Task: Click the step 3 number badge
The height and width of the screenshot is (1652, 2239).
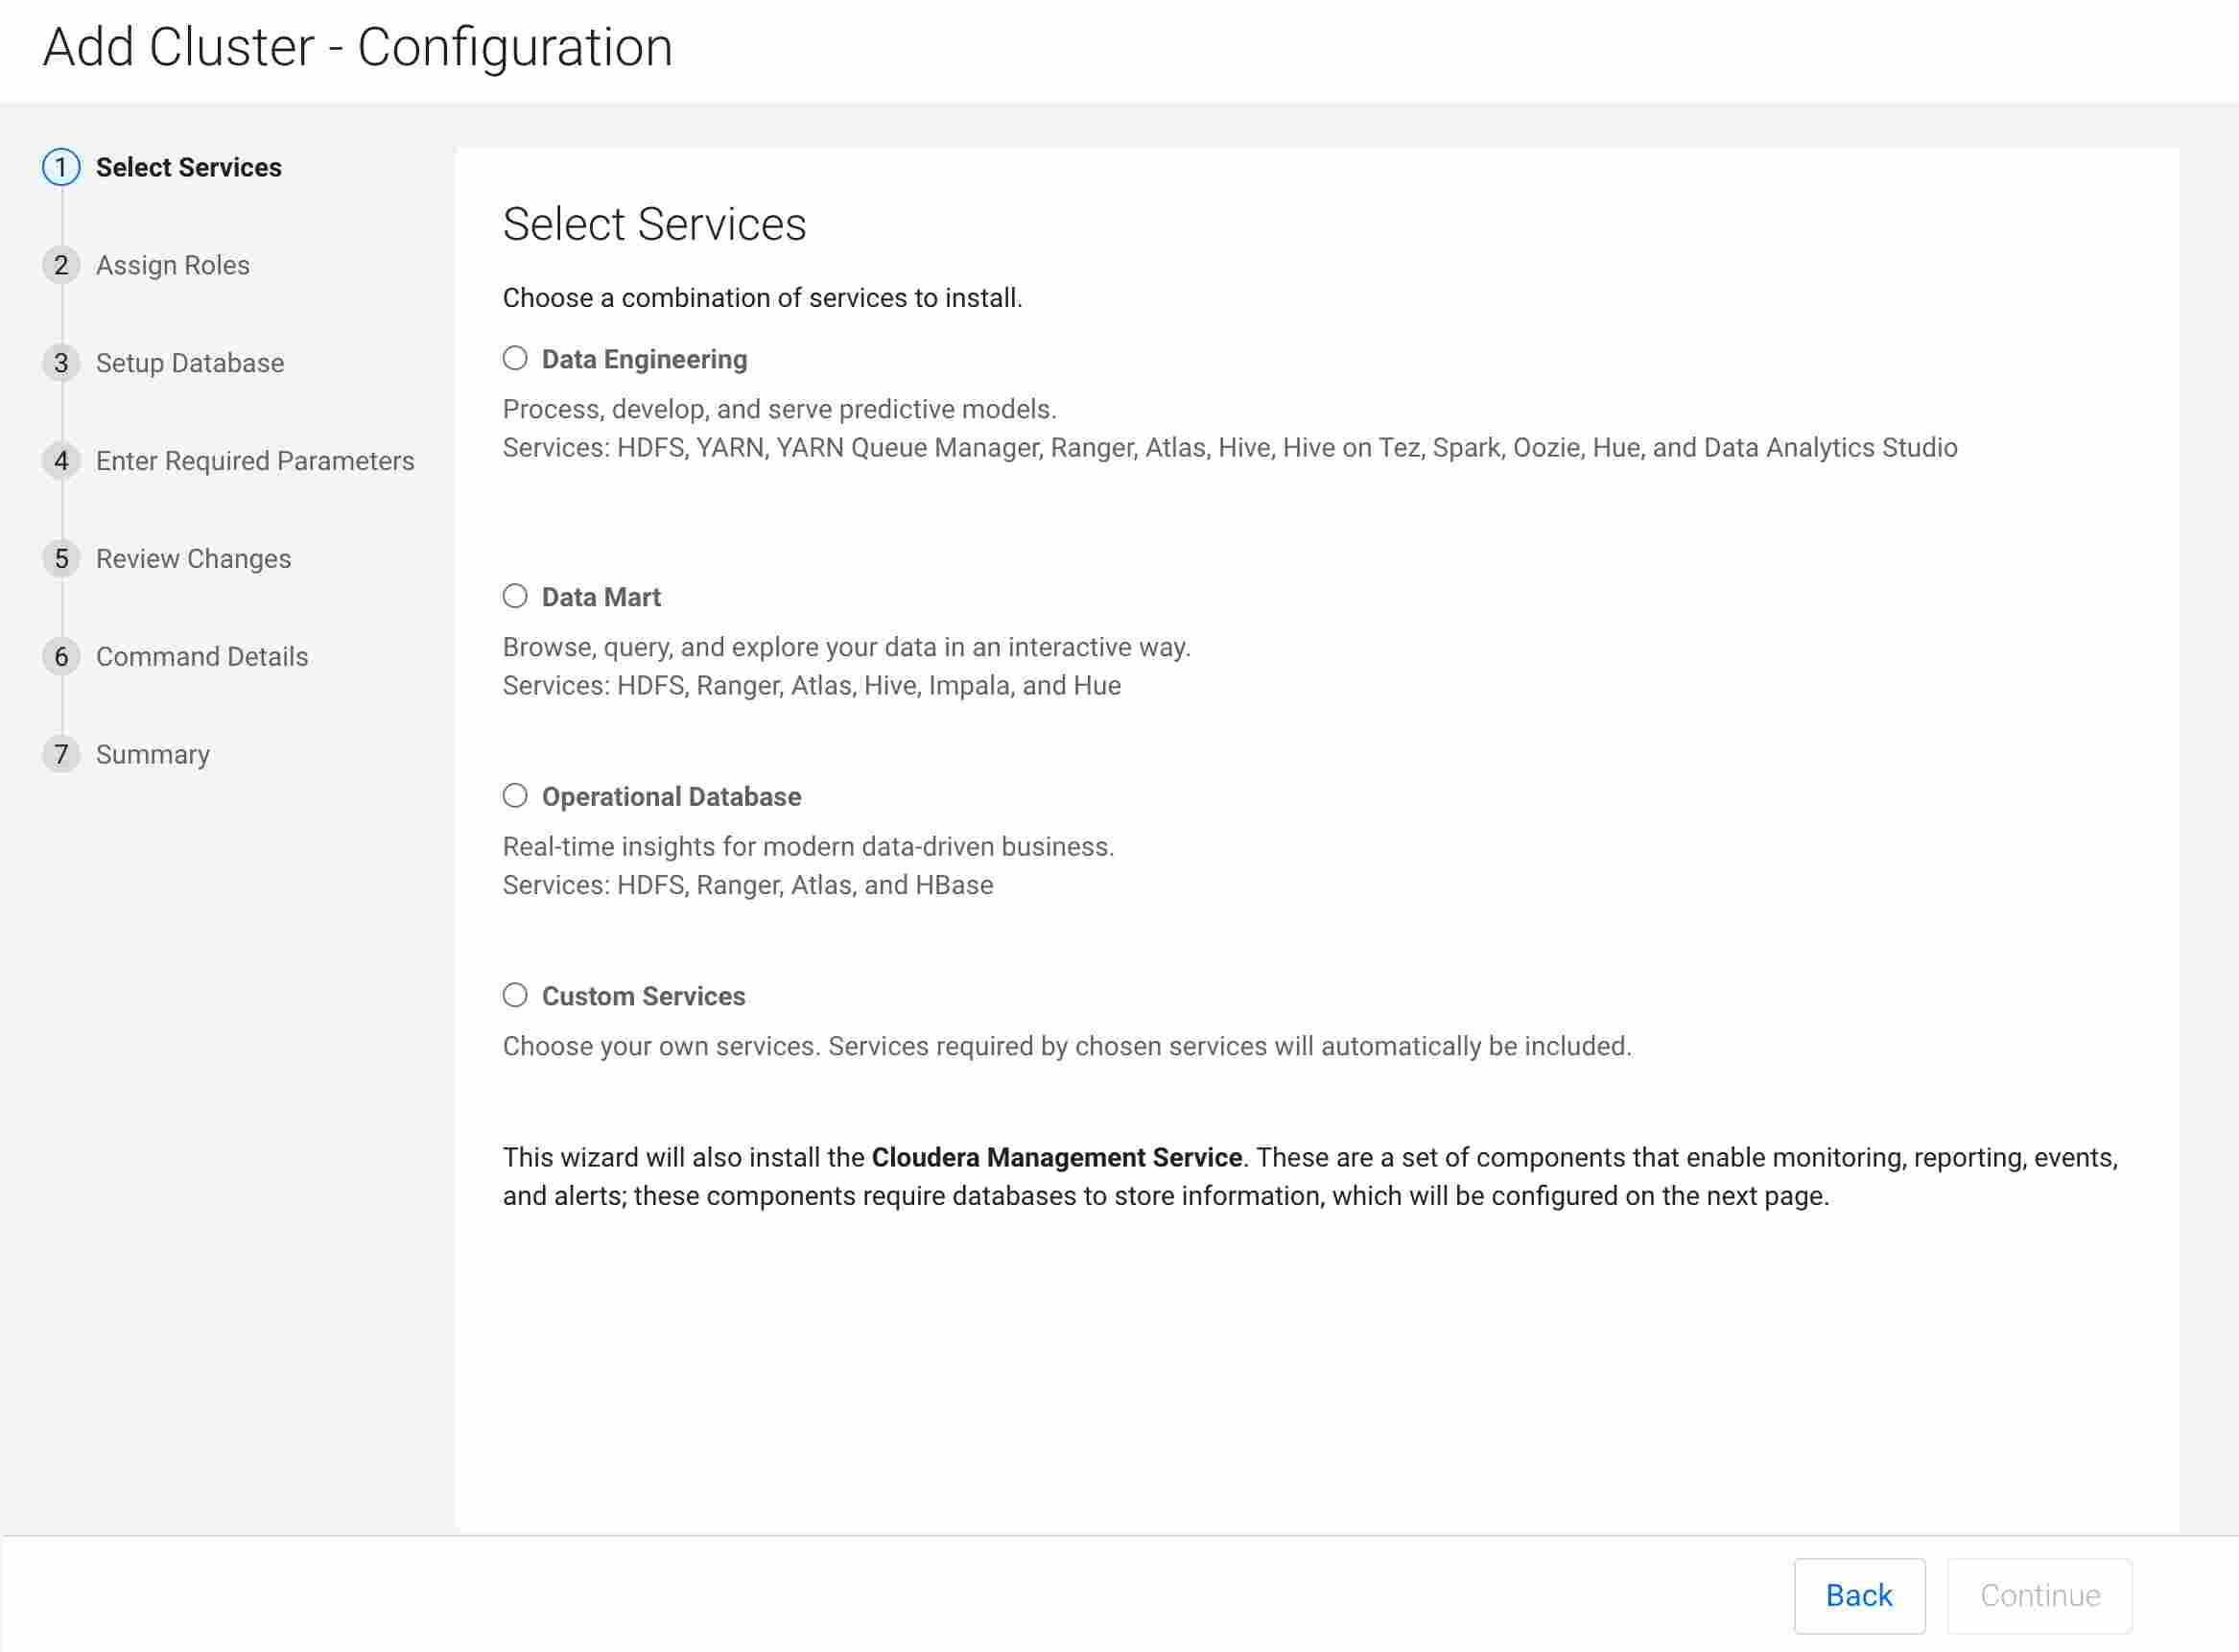Action: coord(61,363)
